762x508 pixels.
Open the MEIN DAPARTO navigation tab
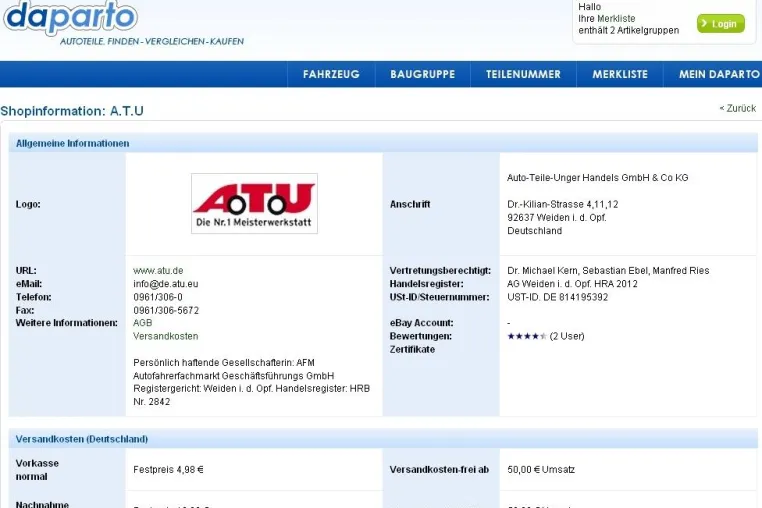point(713,74)
